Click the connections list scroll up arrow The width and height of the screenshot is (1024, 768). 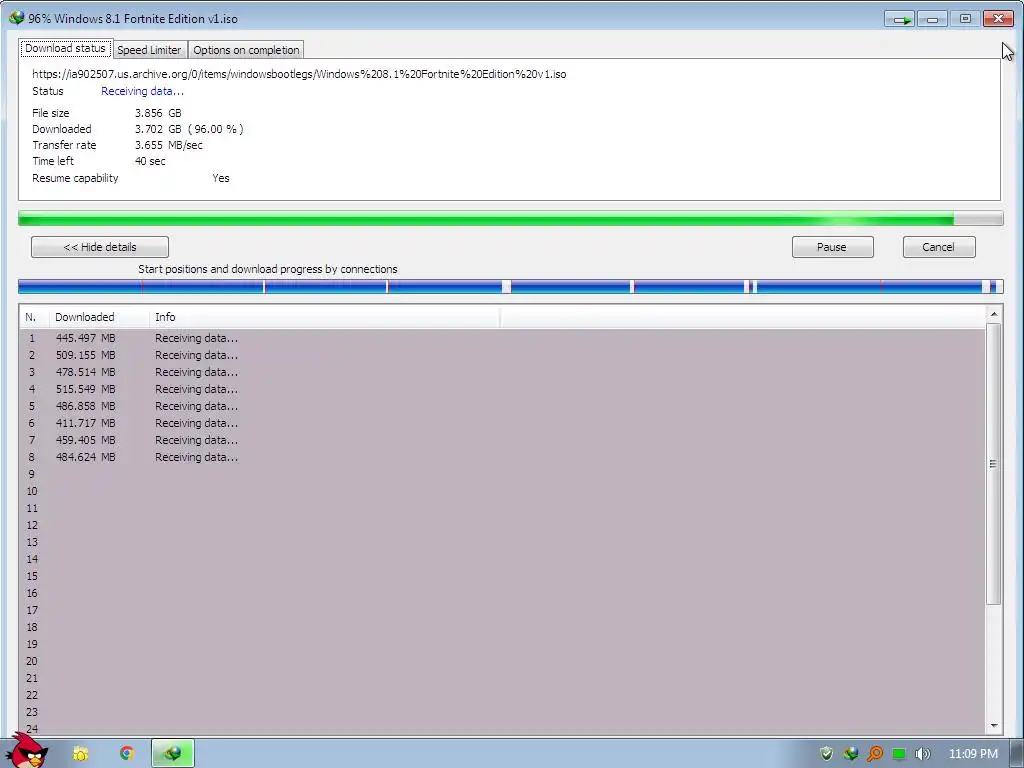click(993, 314)
